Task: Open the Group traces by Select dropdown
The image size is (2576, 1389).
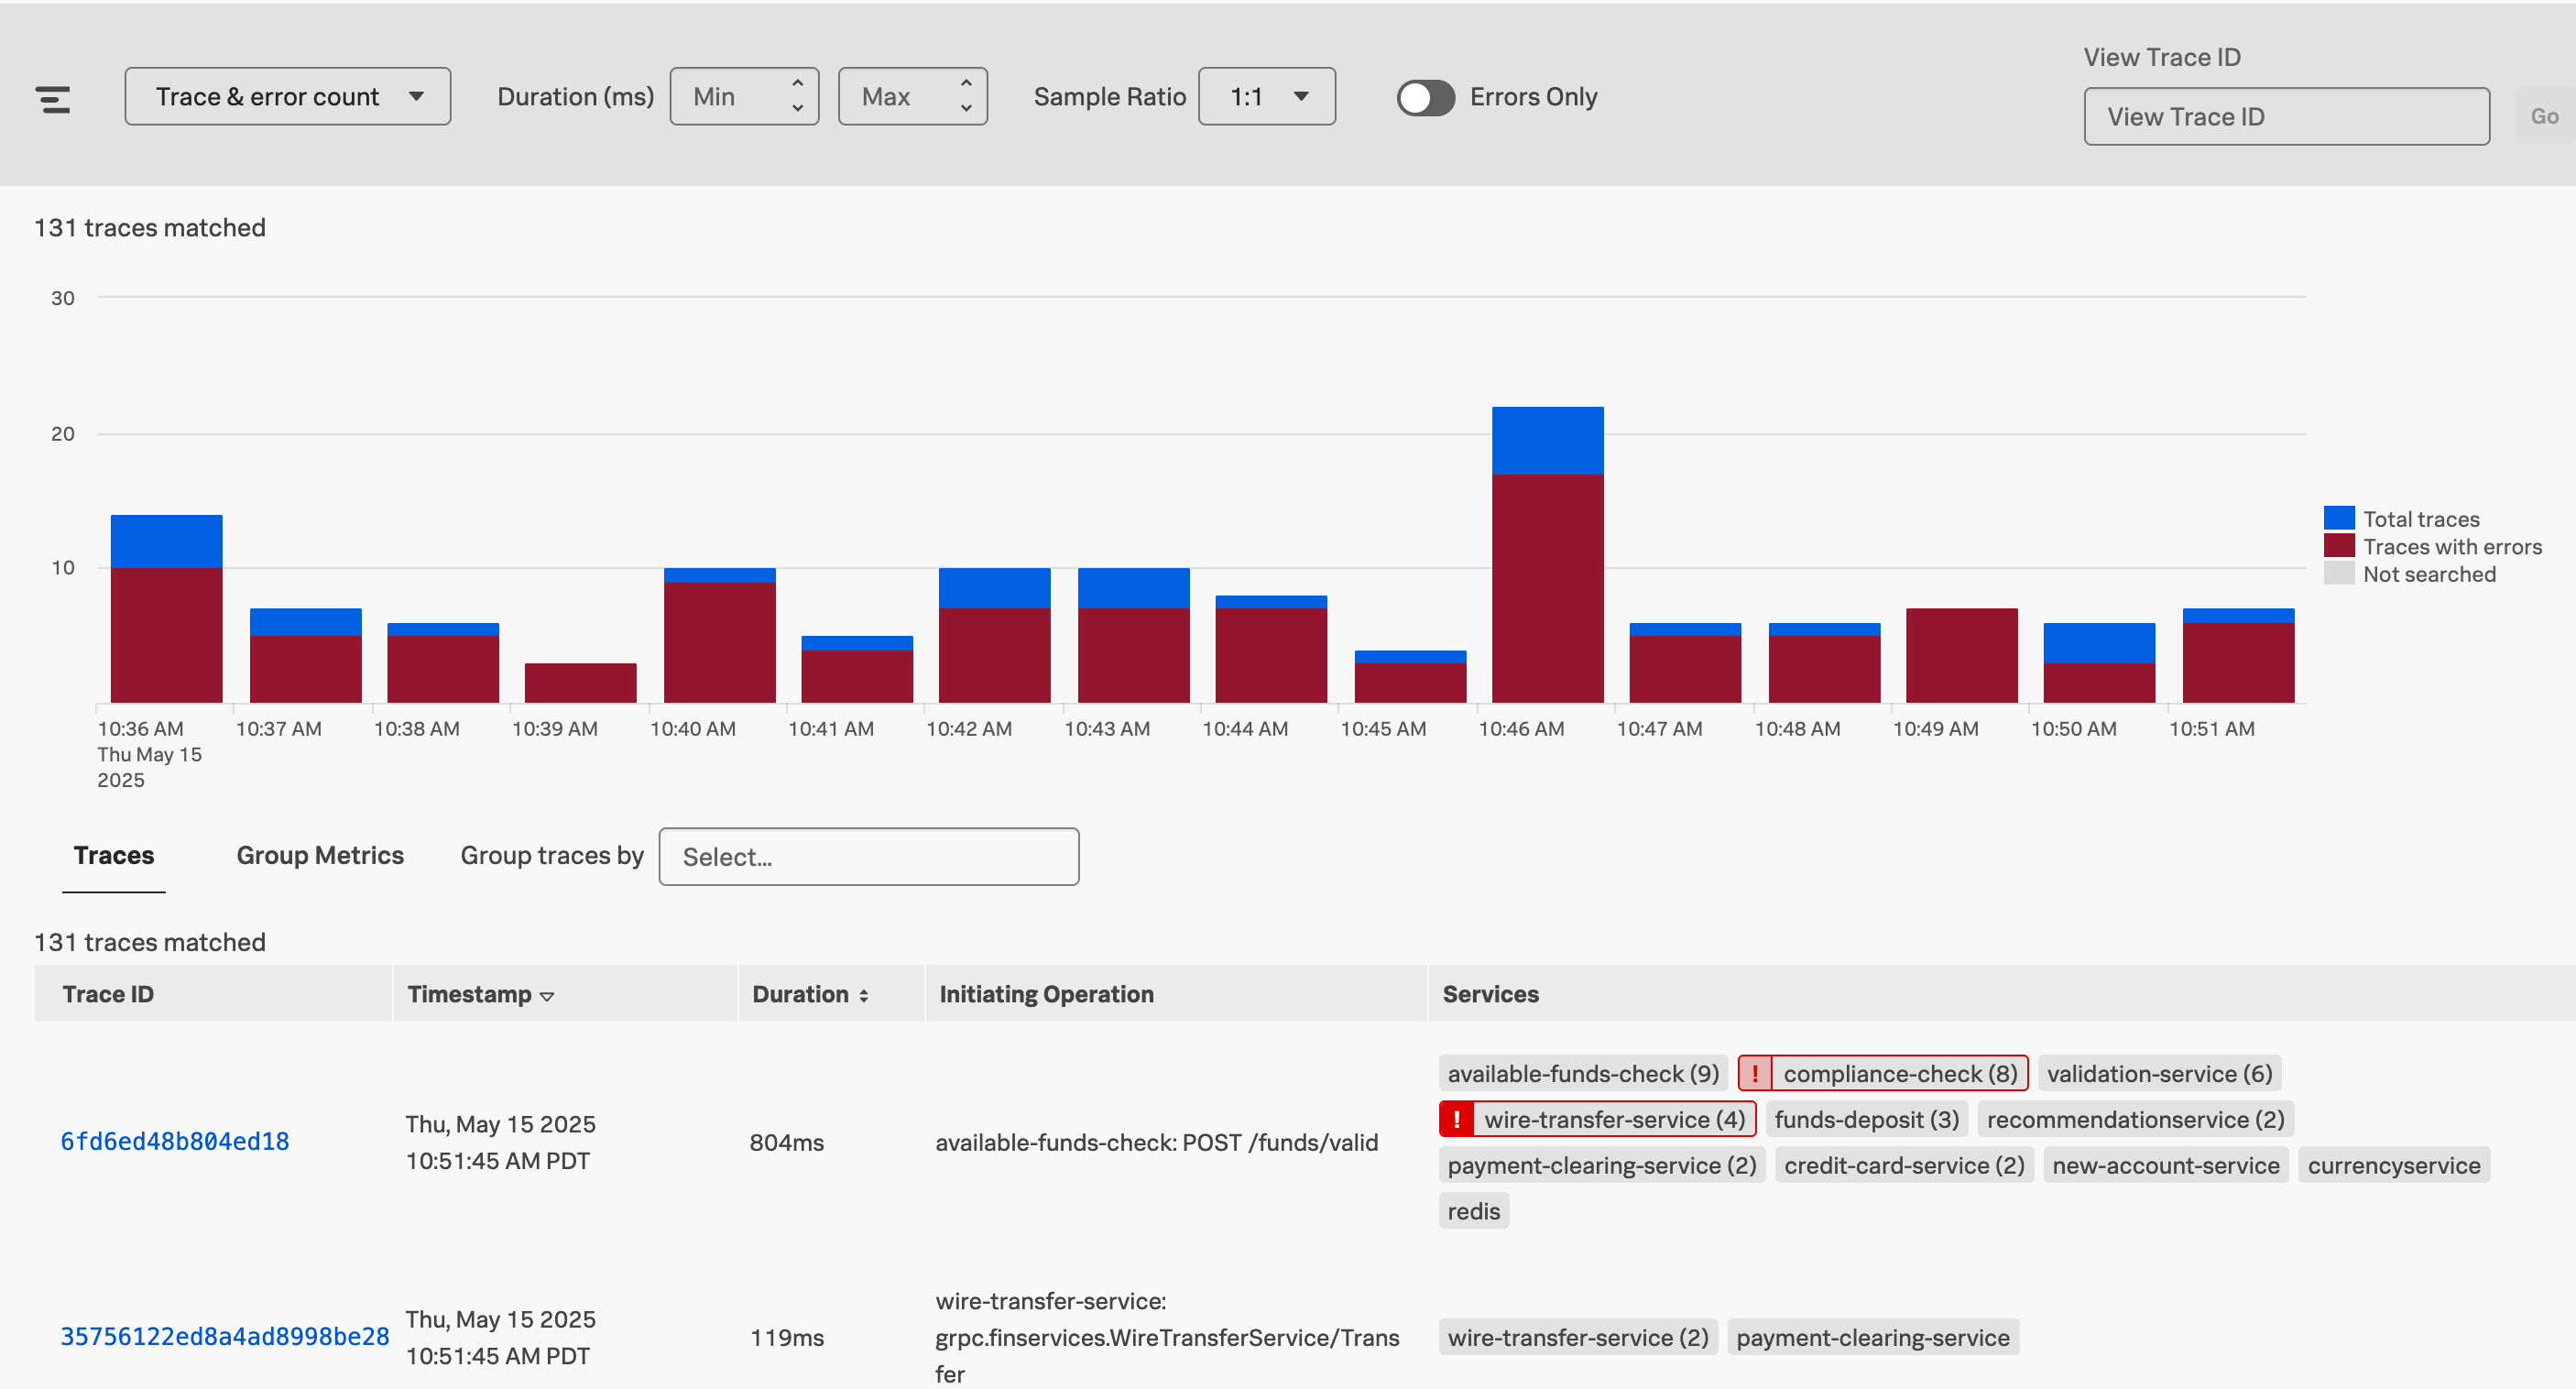Action: [868, 856]
